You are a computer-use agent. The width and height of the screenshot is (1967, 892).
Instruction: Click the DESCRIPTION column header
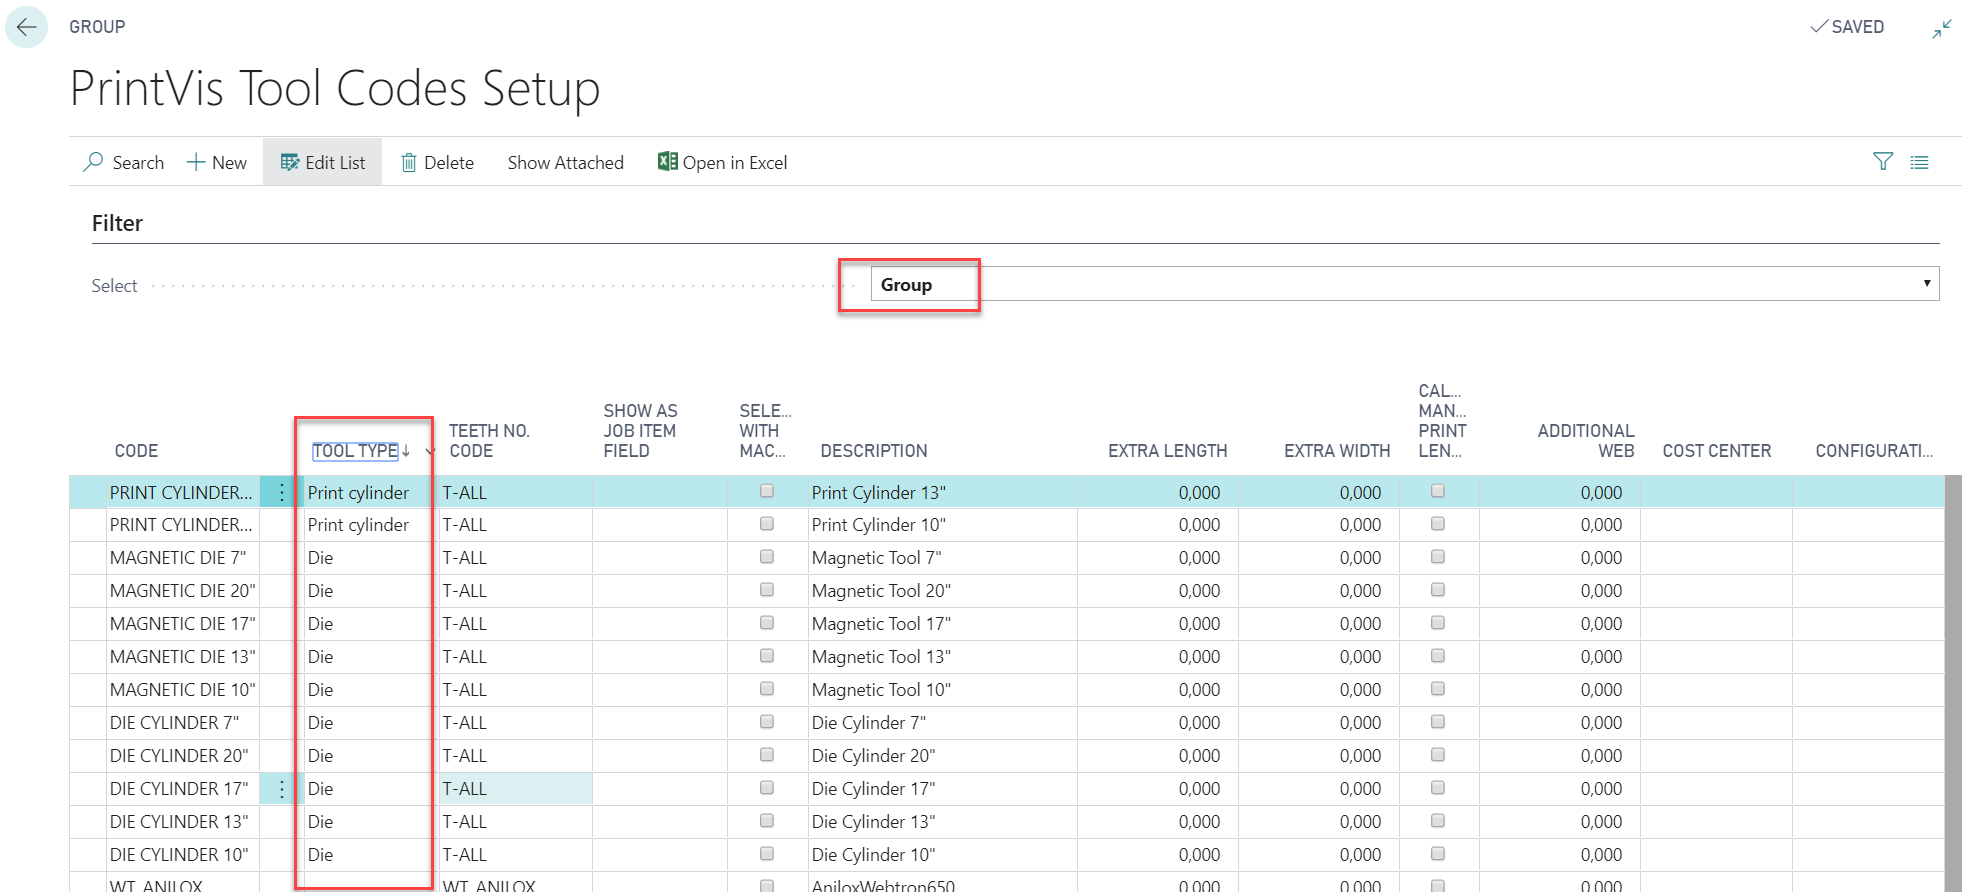tap(874, 451)
